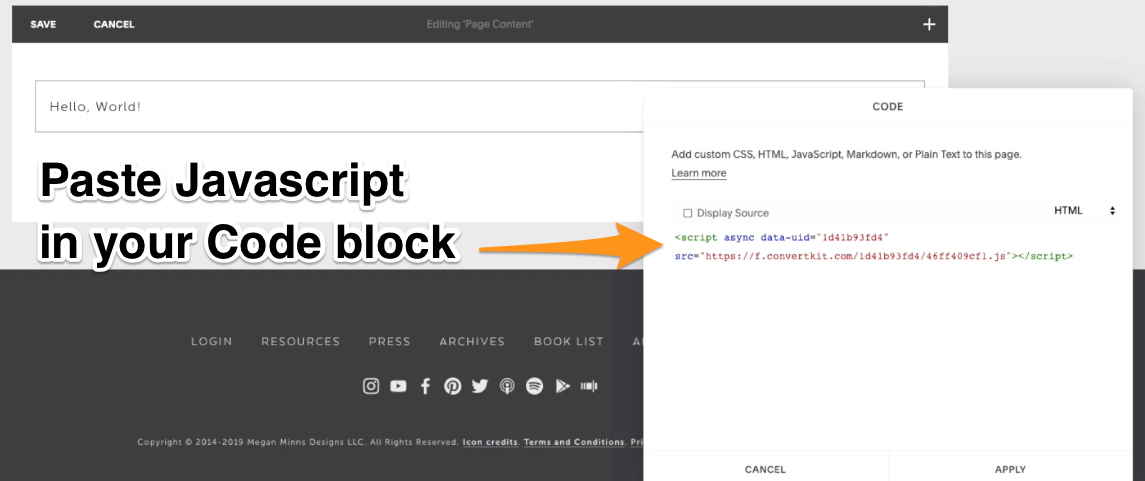Viewport: 1145px width, 481px height.
Task: Open the Google Play icon
Action: click(x=562, y=386)
